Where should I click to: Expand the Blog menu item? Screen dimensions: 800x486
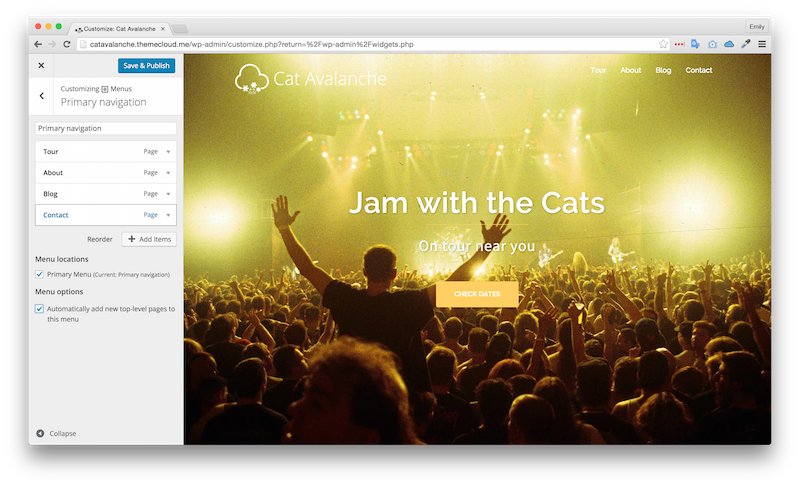tap(168, 194)
